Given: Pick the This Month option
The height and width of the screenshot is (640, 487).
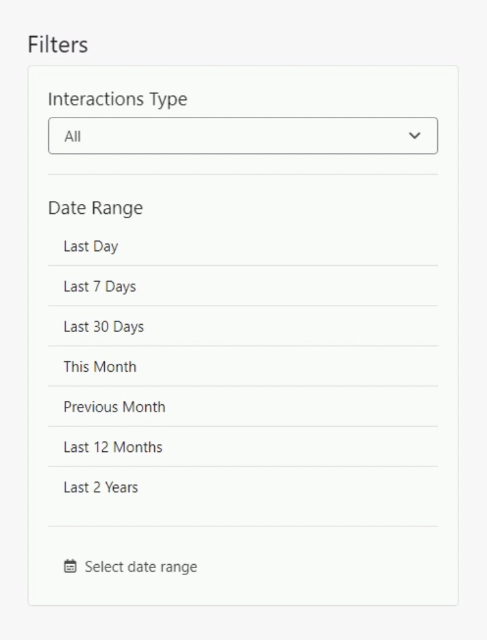Looking at the screenshot, I should (x=243, y=367).
